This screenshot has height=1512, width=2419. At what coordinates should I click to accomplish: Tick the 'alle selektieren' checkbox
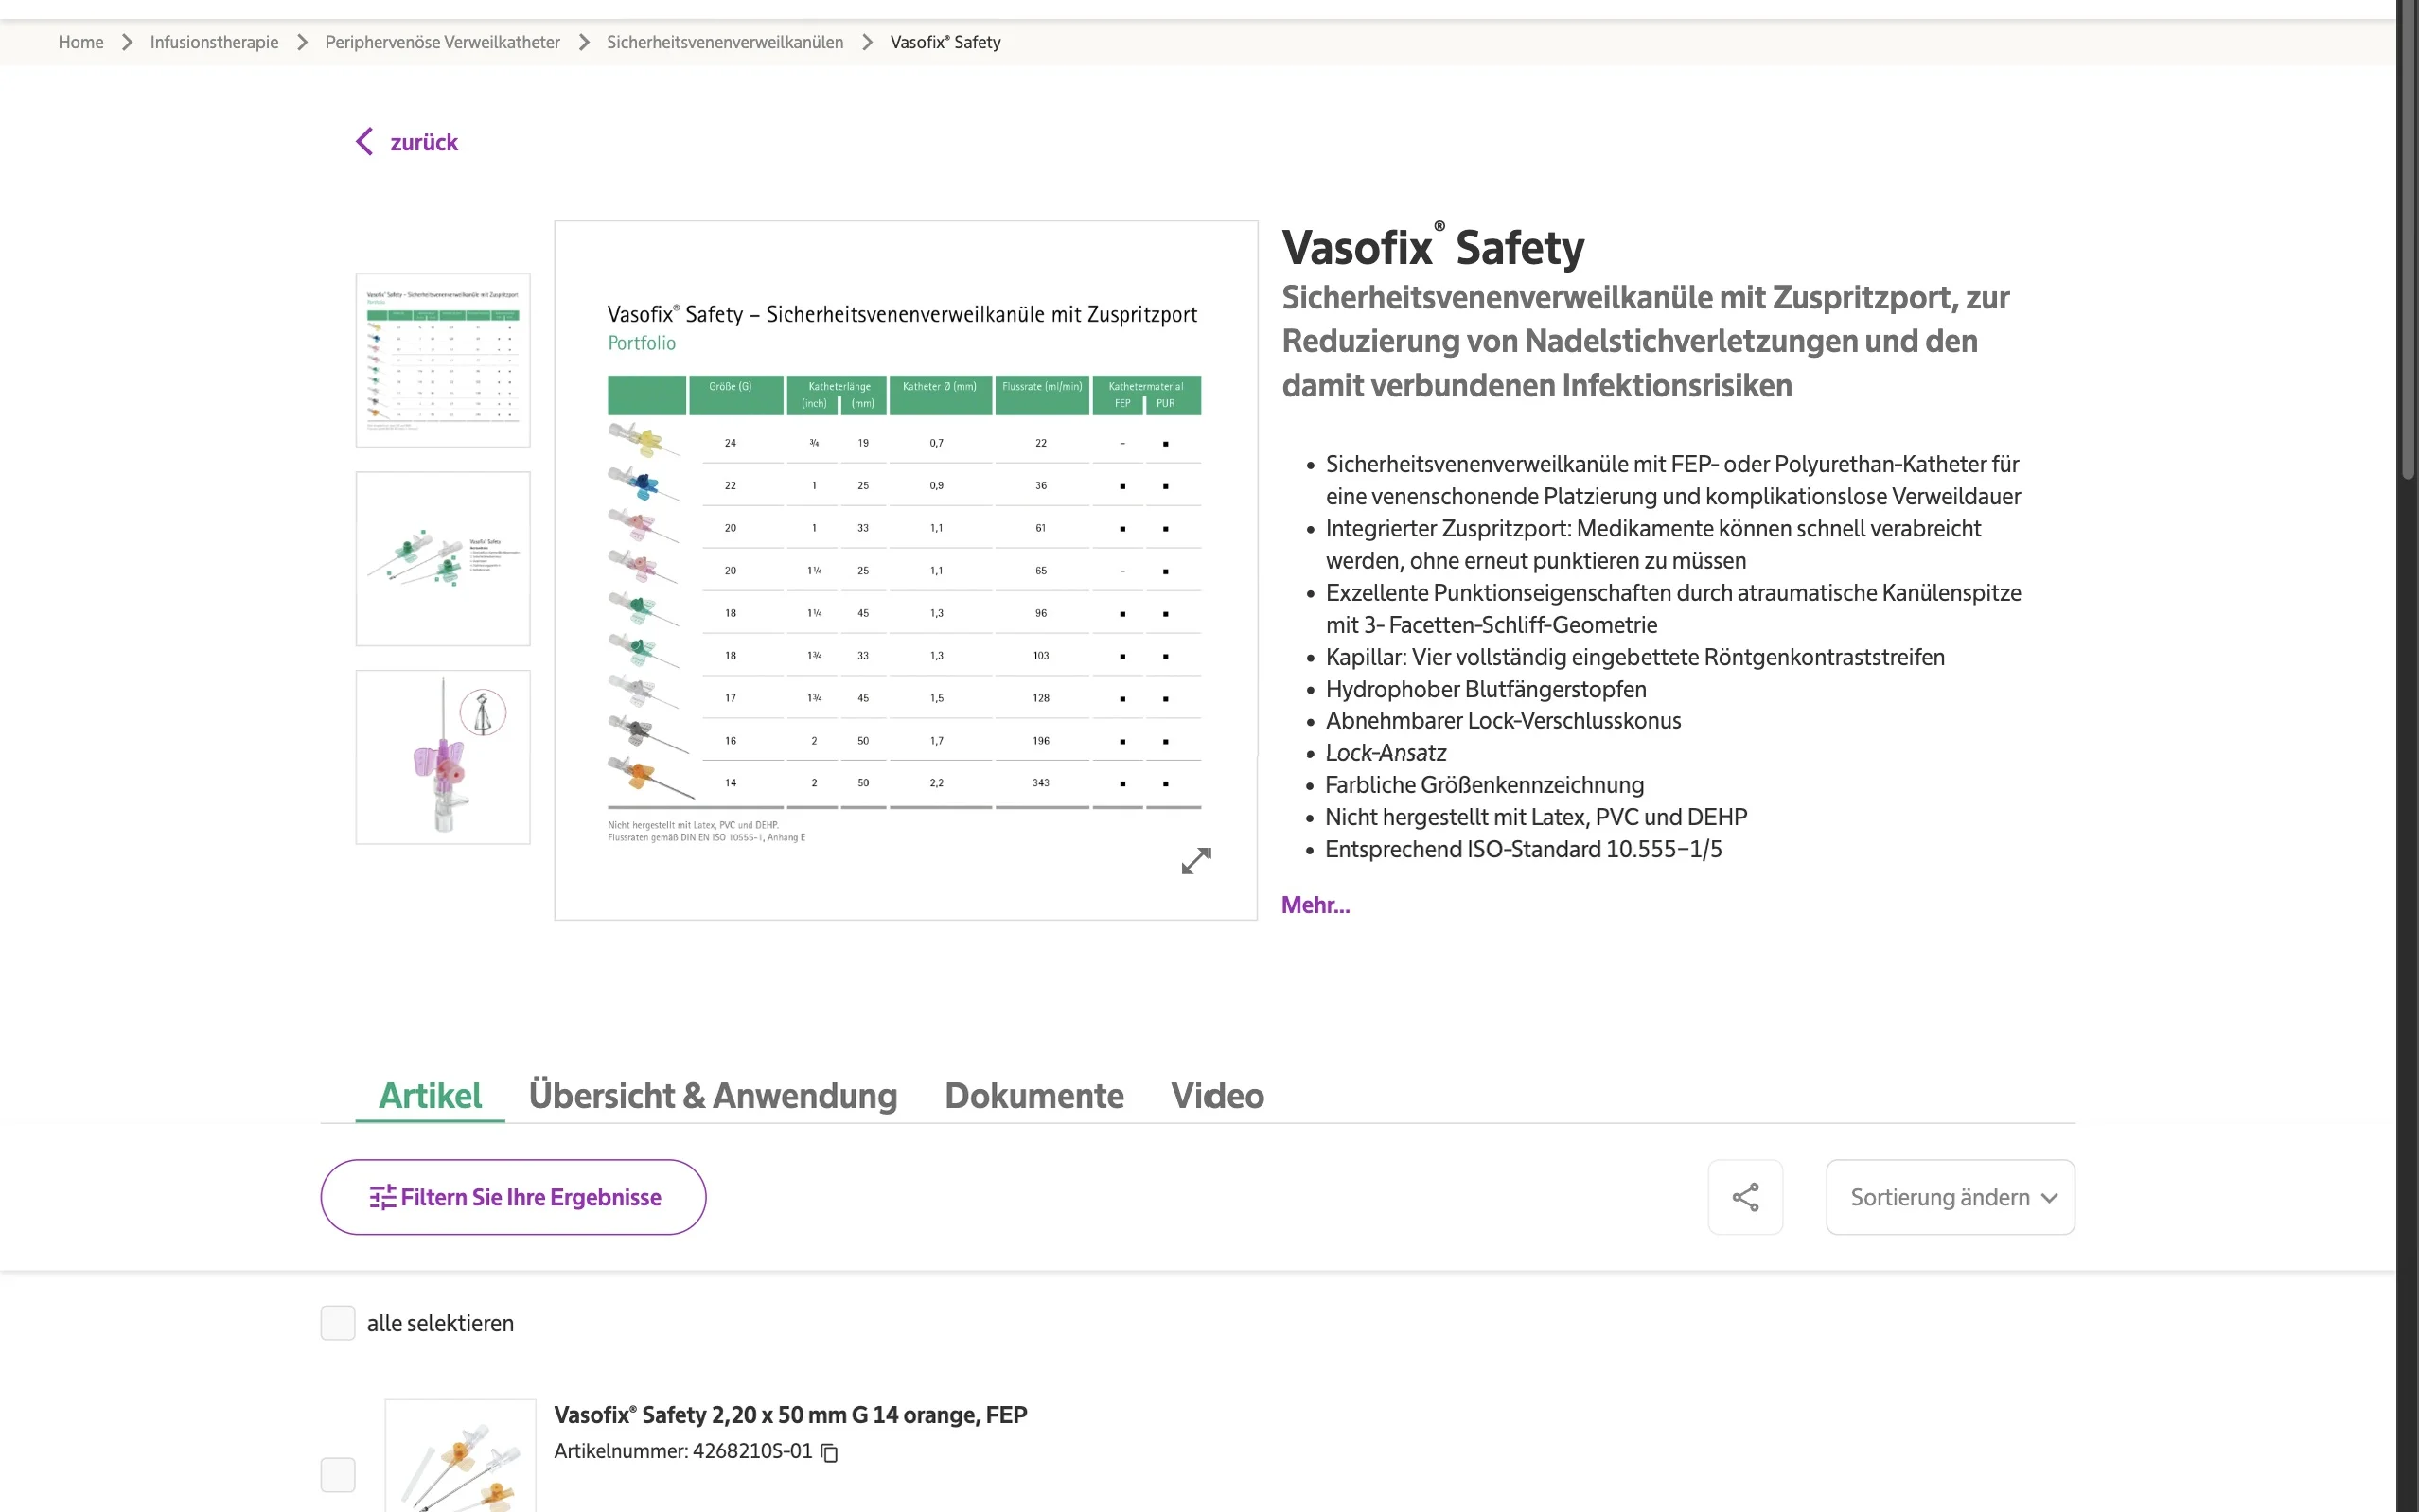[x=338, y=1323]
